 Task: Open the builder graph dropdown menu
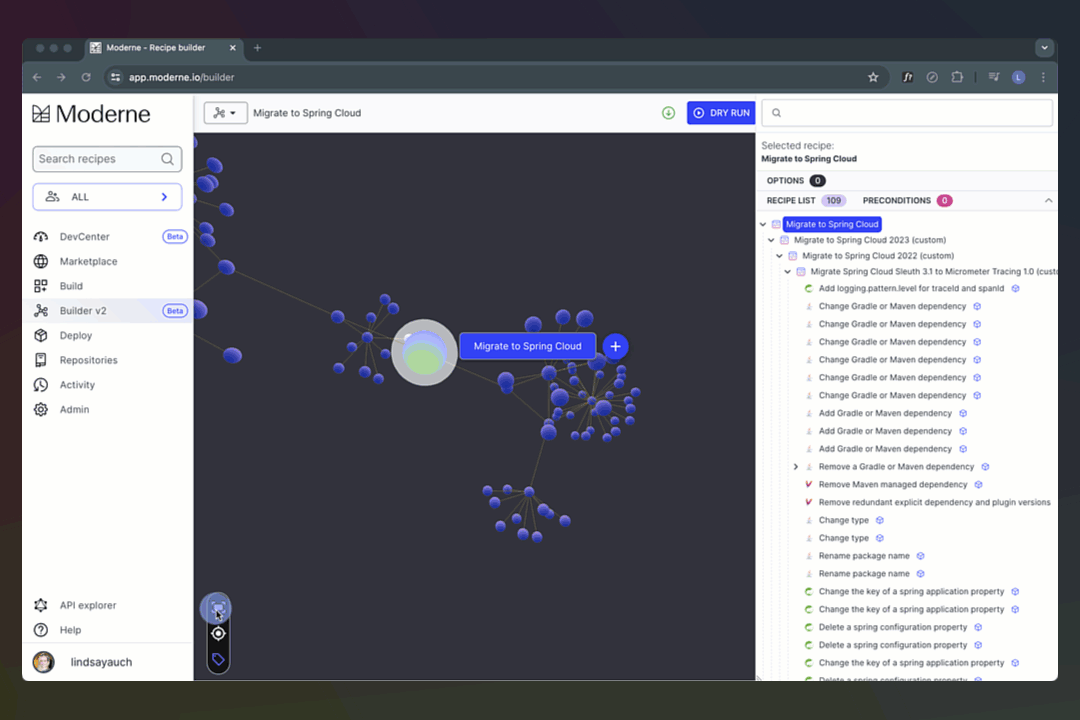click(x=225, y=113)
